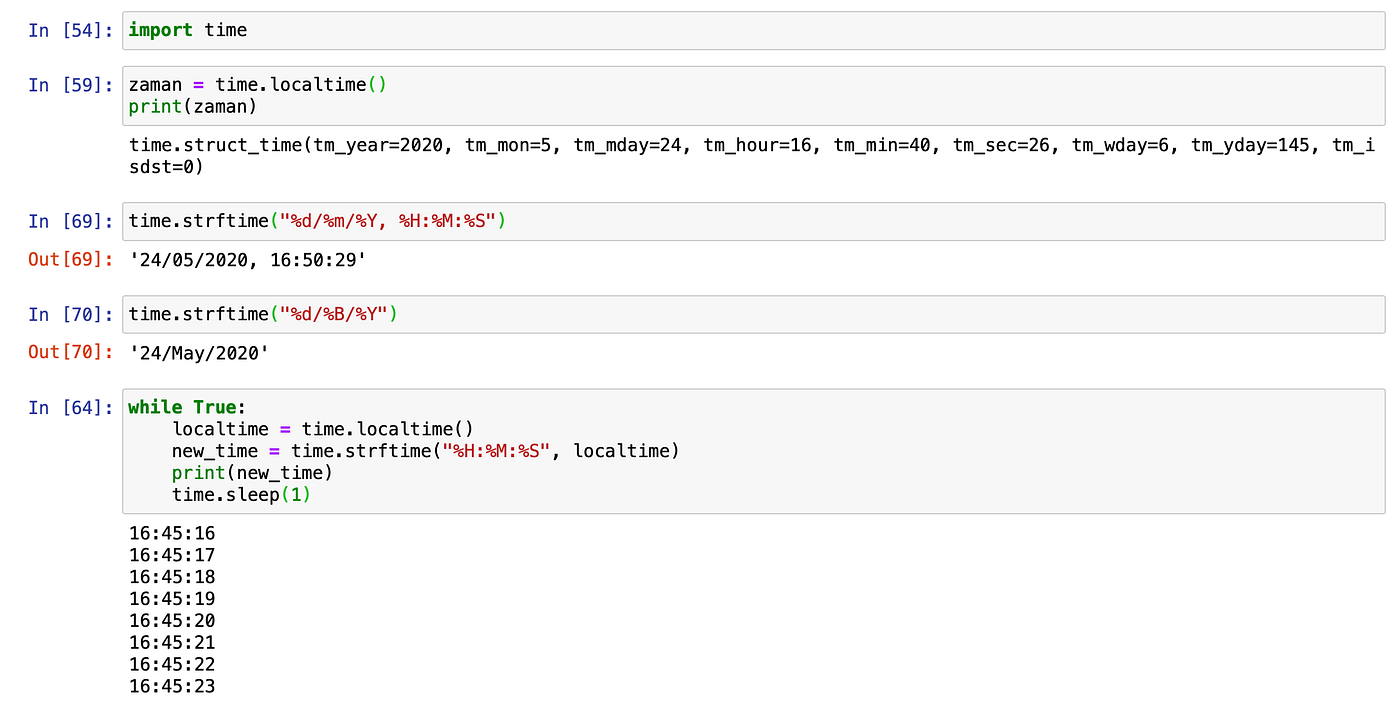Select the timestamp '16:45:16' in the loop output
Image resolution: width=1400 pixels, height=708 pixels.
pos(172,533)
